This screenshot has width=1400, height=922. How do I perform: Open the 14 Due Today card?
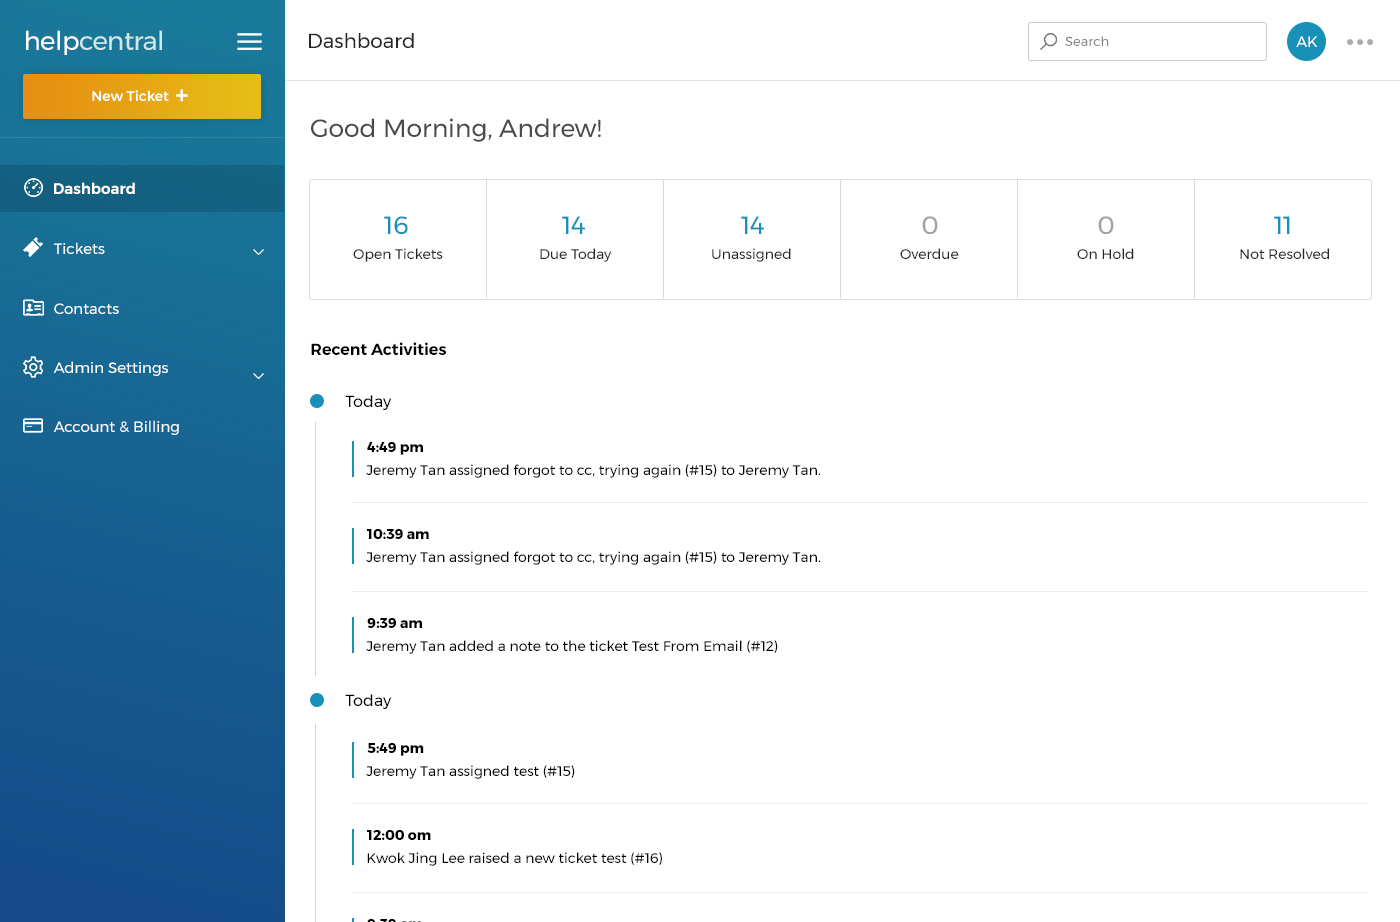pyautogui.click(x=575, y=239)
